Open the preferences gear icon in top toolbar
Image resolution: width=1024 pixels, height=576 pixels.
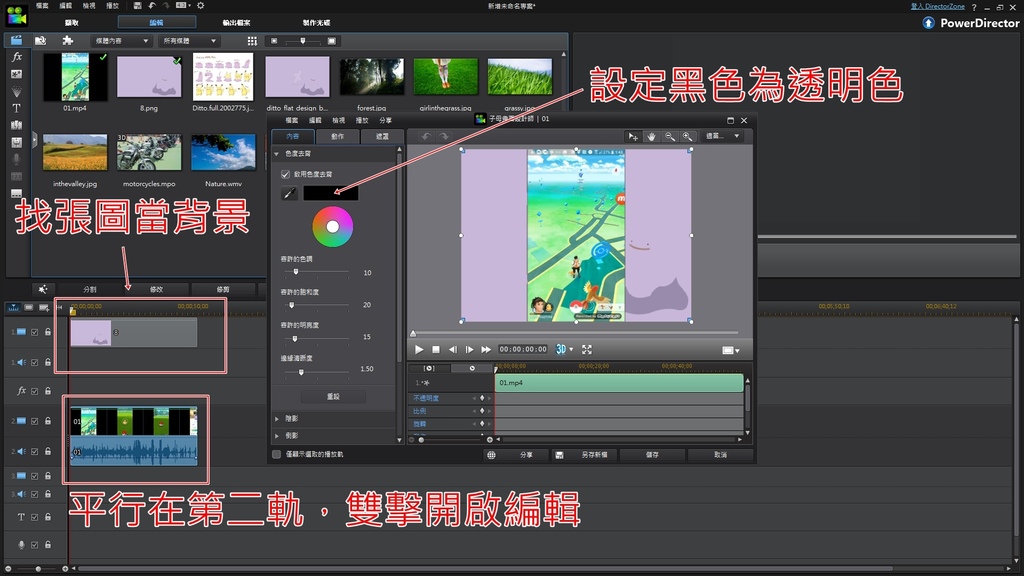[200, 6]
